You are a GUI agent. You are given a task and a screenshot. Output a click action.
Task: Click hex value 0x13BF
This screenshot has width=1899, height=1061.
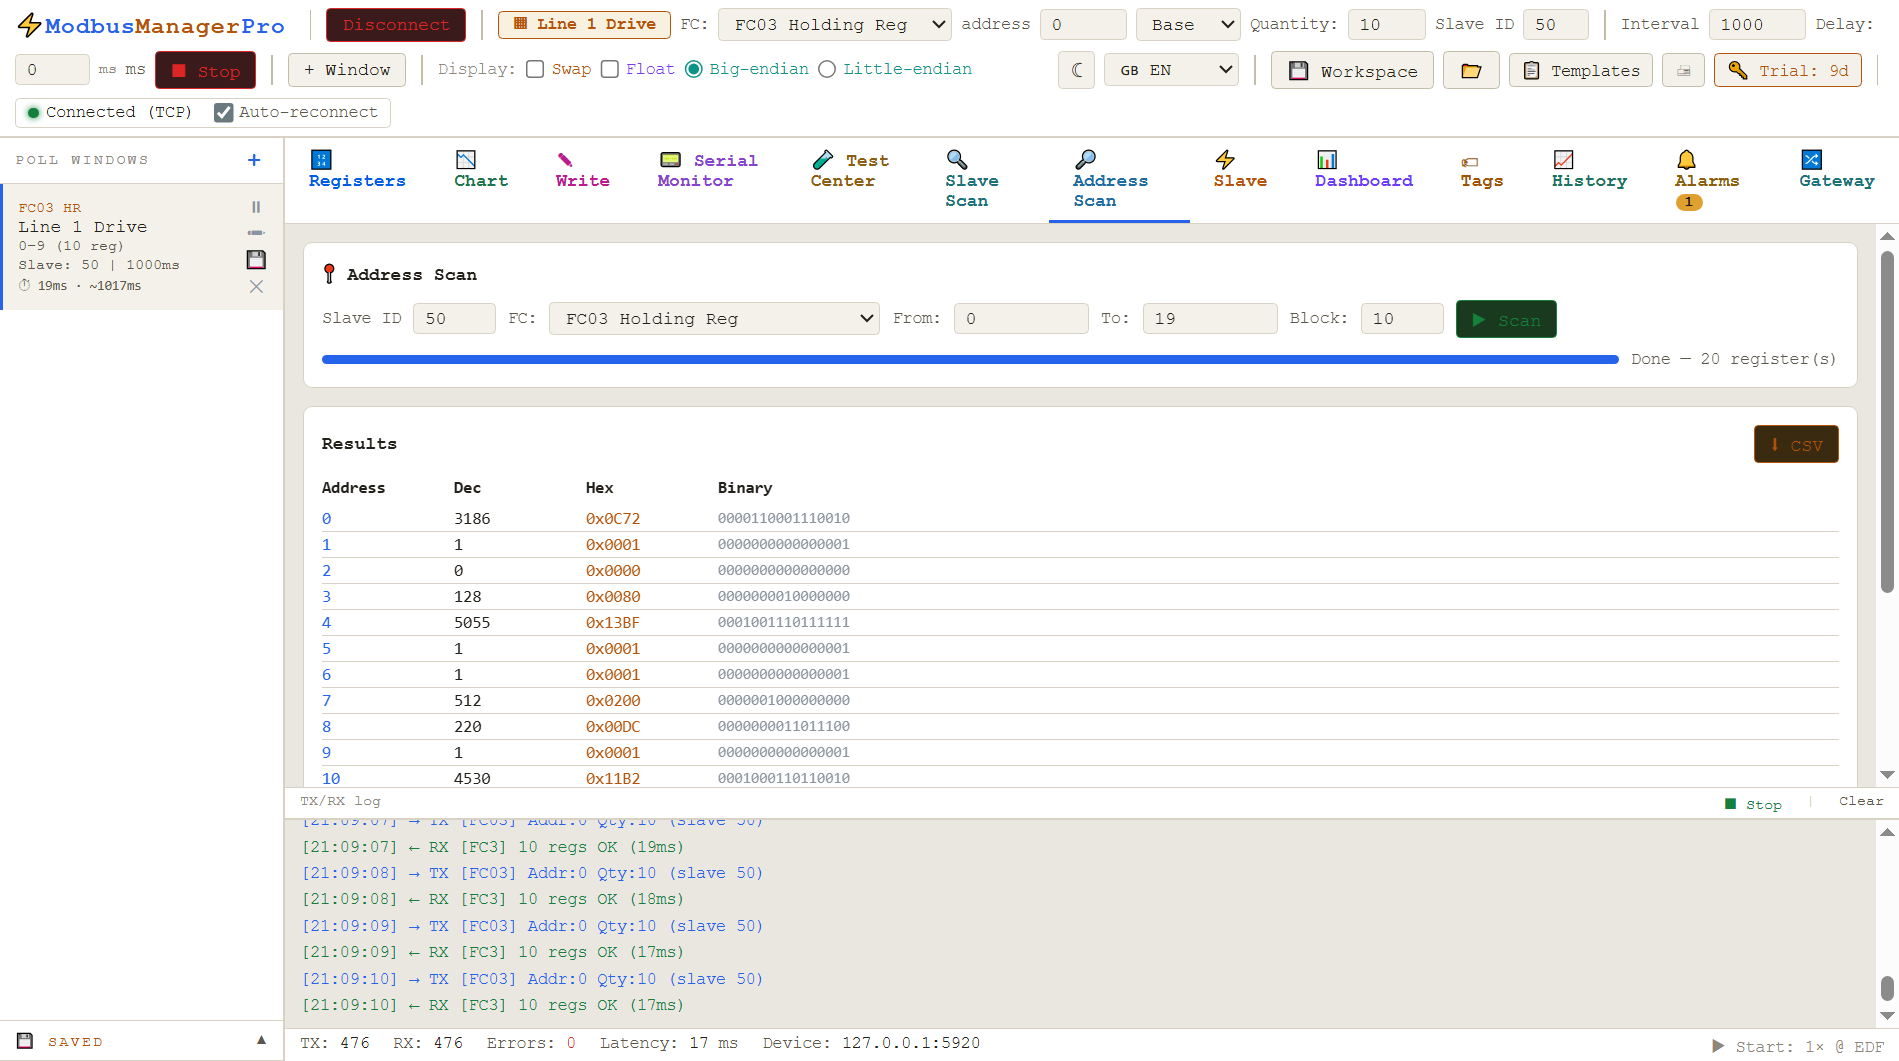(x=613, y=622)
